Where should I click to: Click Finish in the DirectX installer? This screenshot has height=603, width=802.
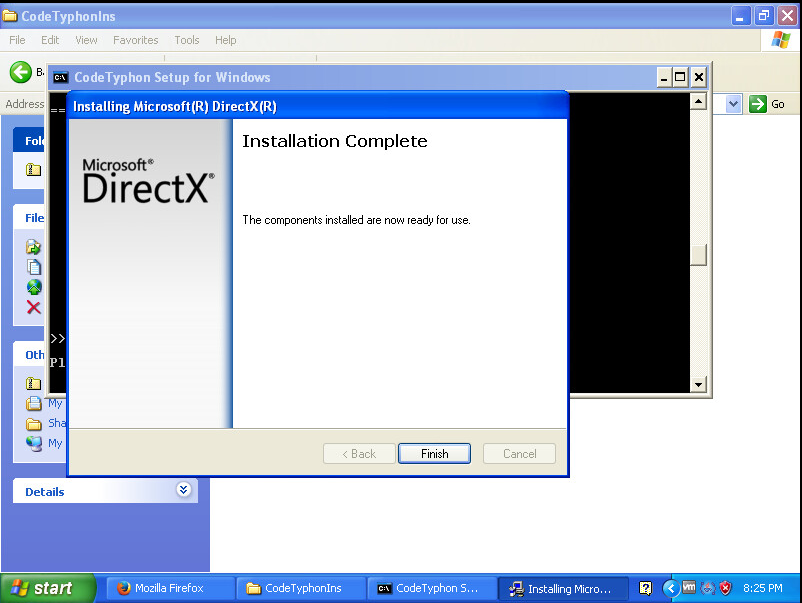point(434,454)
